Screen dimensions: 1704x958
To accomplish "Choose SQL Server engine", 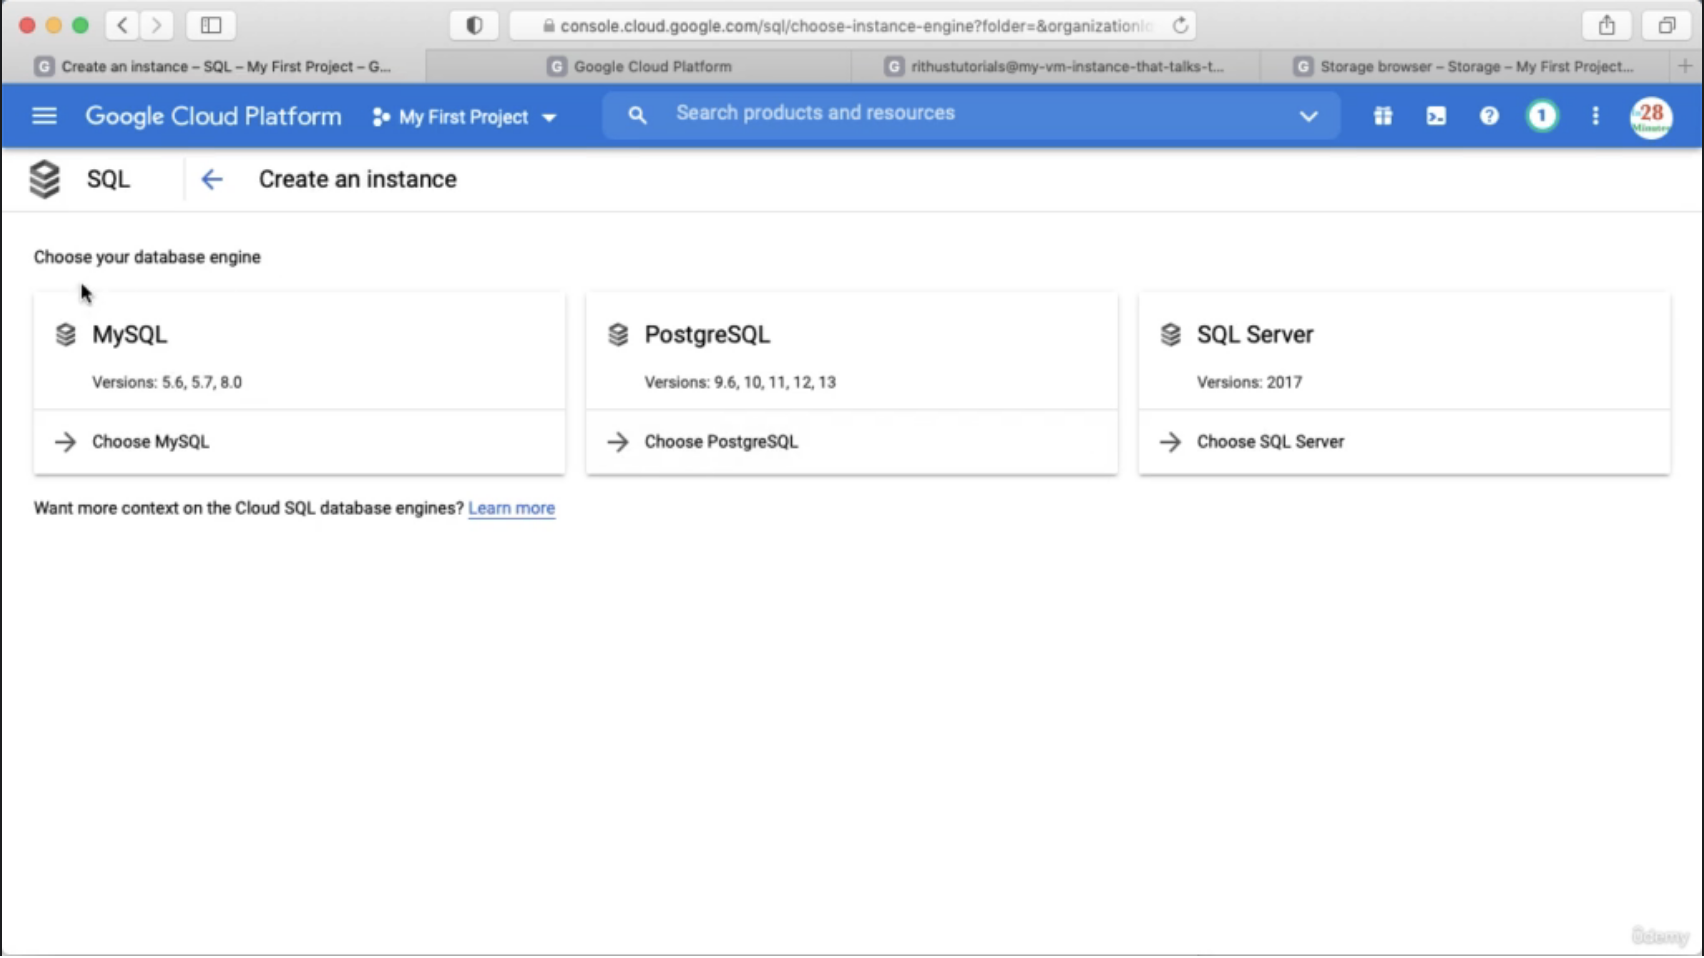I will coord(1270,442).
